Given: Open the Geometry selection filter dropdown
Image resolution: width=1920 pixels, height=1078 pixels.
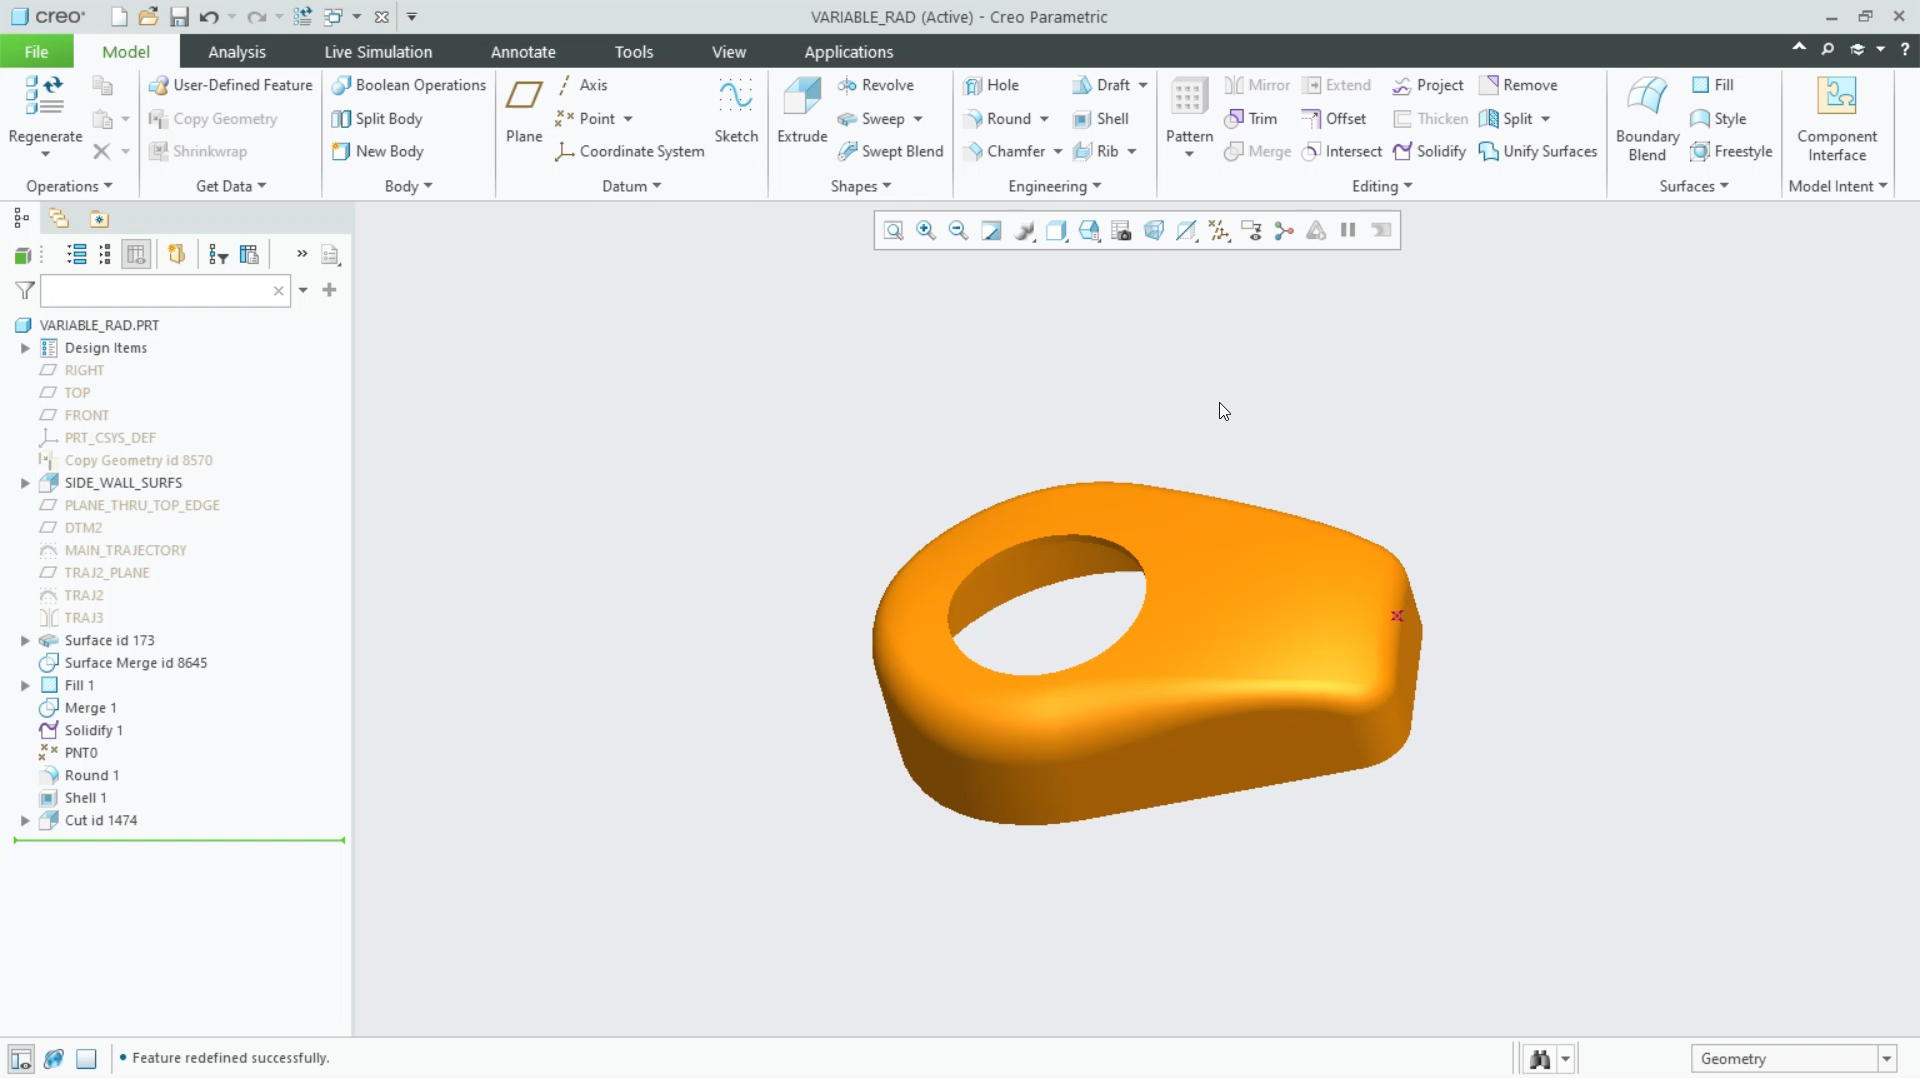Looking at the screenshot, I should click(x=1887, y=1059).
